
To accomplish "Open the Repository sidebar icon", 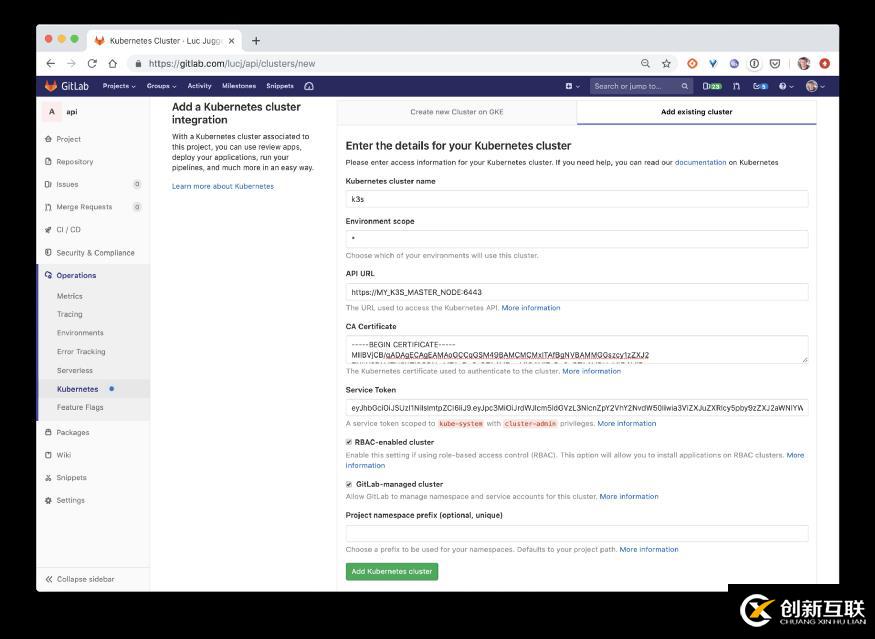I will 48,161.
